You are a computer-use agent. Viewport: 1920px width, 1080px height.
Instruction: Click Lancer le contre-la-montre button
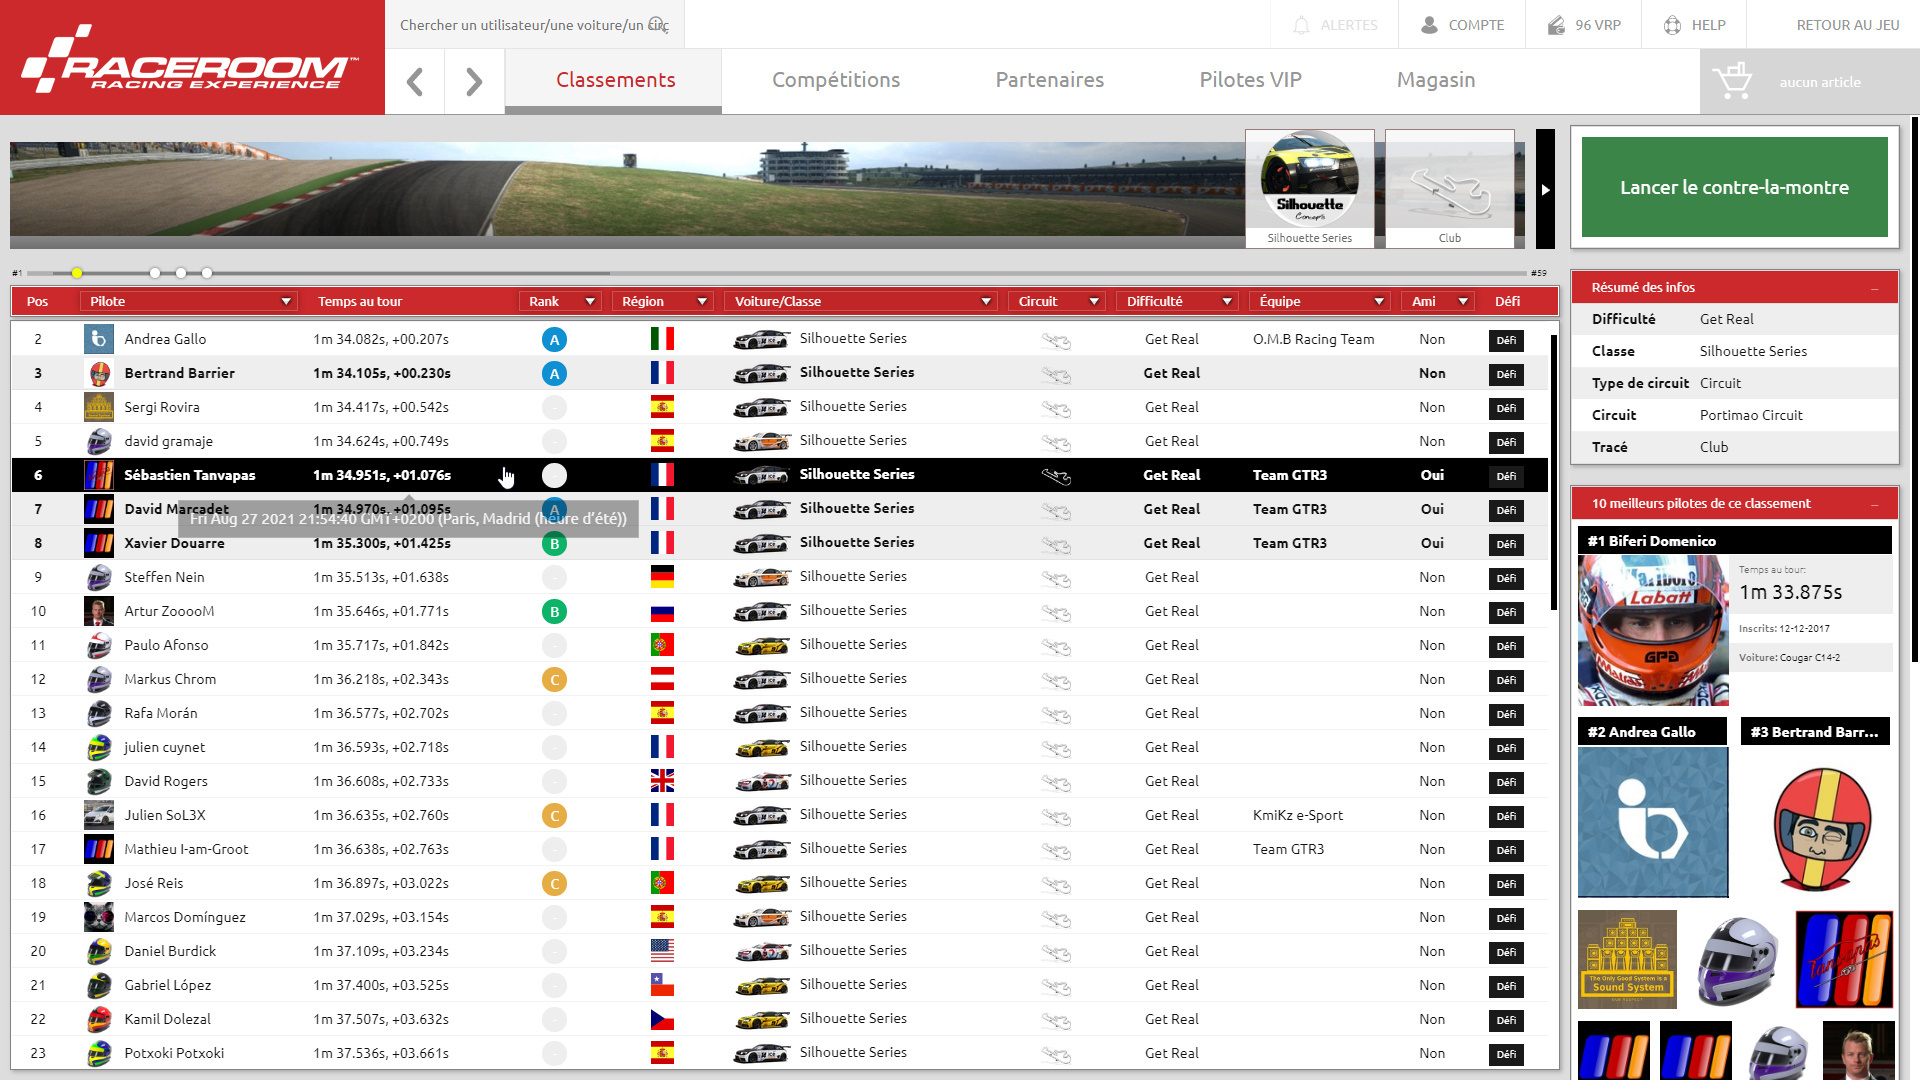(x=1734, y=187)
